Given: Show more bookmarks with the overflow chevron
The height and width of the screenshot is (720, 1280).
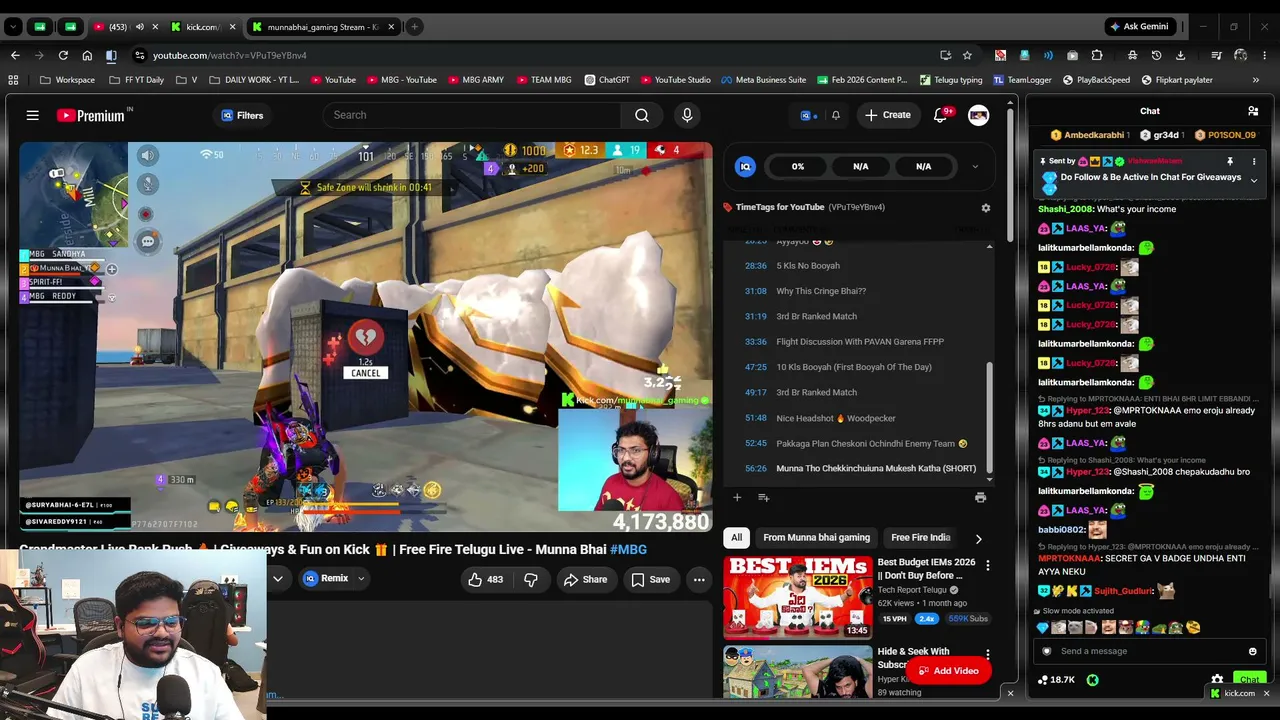Looking at the screenshot, I should click(1256, 80).
